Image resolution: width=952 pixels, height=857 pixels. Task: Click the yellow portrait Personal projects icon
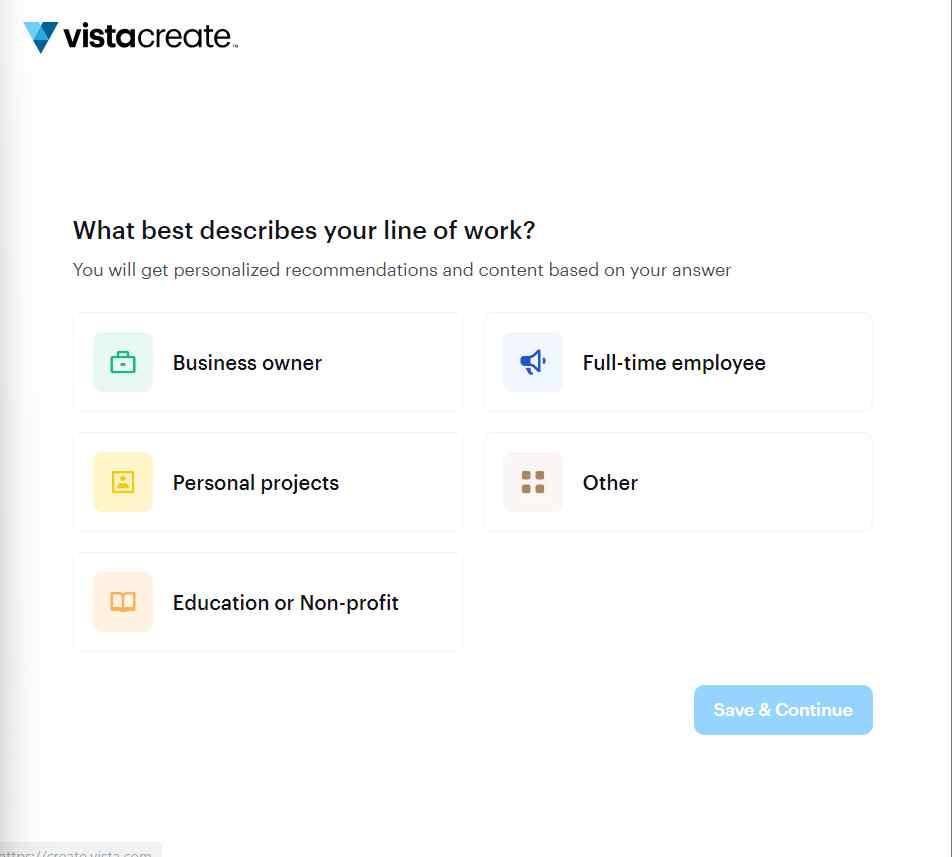pos(123,482)
